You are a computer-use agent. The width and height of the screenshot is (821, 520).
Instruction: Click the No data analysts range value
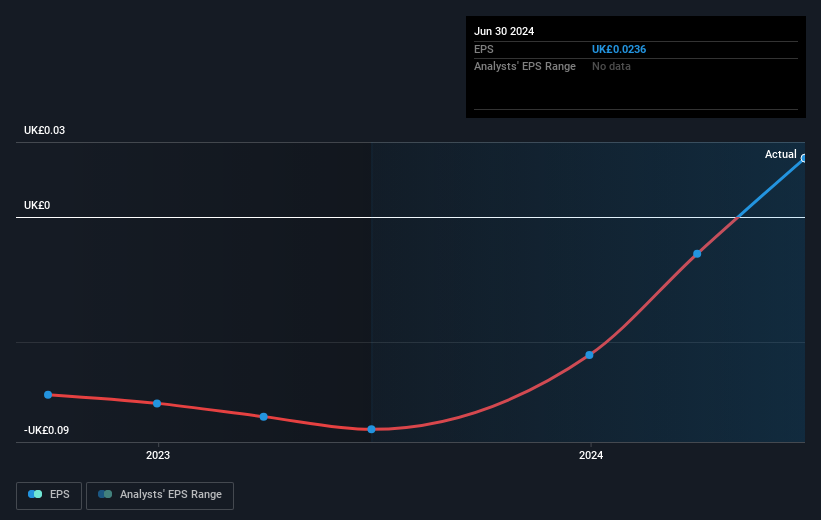(x=611, y=67)
